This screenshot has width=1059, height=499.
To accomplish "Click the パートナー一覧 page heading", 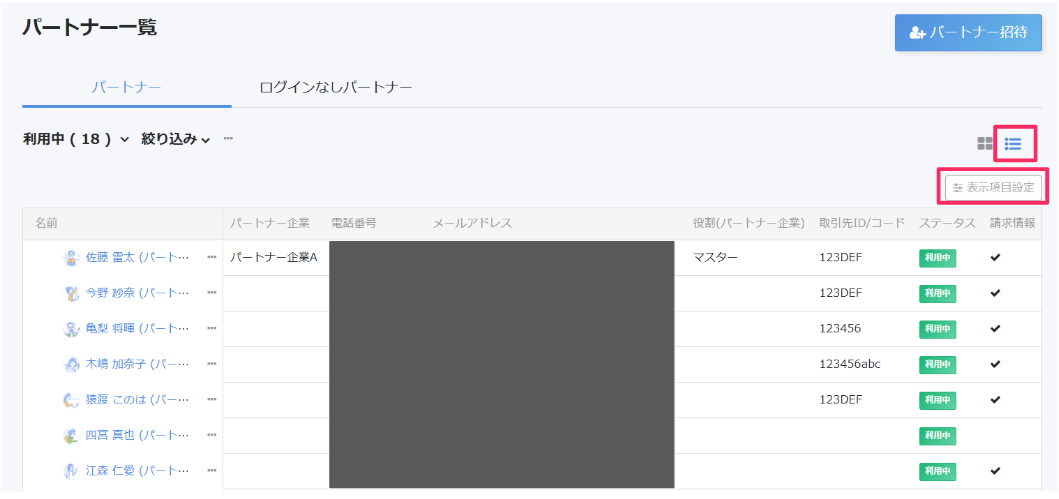I will coord(90,27).
